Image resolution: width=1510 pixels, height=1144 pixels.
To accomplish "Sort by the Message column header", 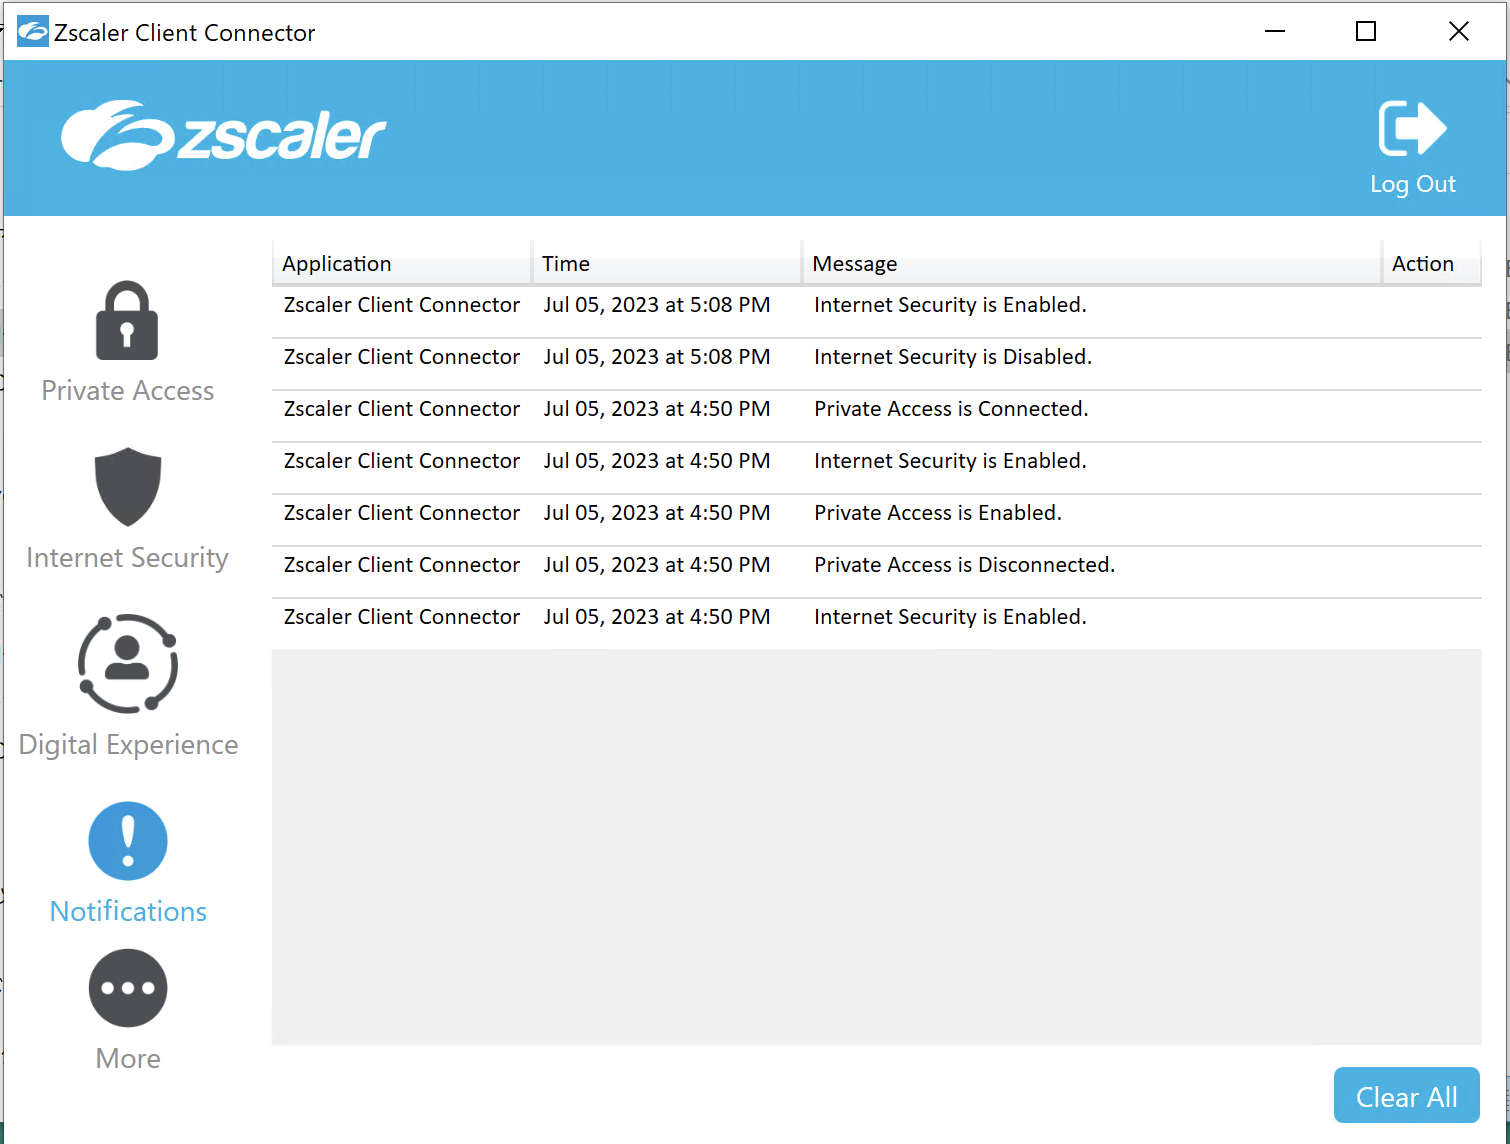I will point(1092,263).
